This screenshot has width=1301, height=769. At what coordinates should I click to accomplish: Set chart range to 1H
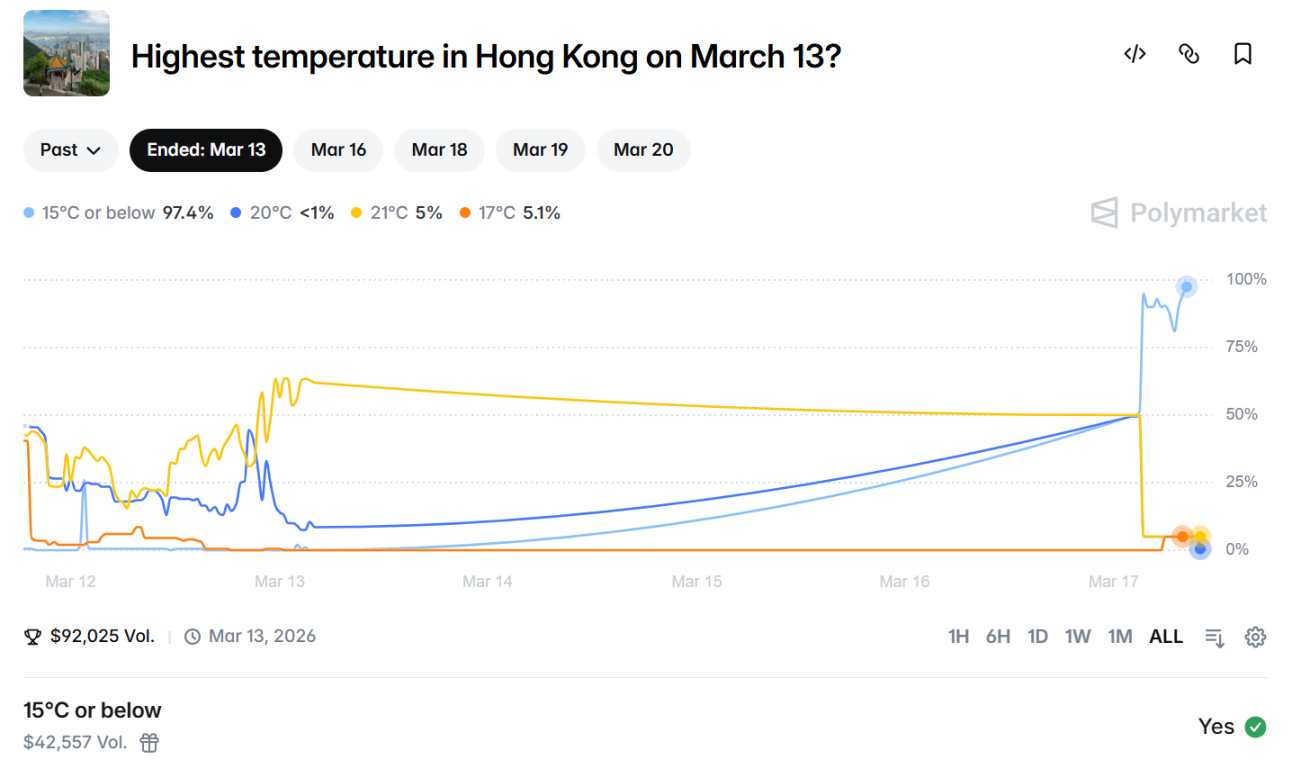tap(958, 636)
